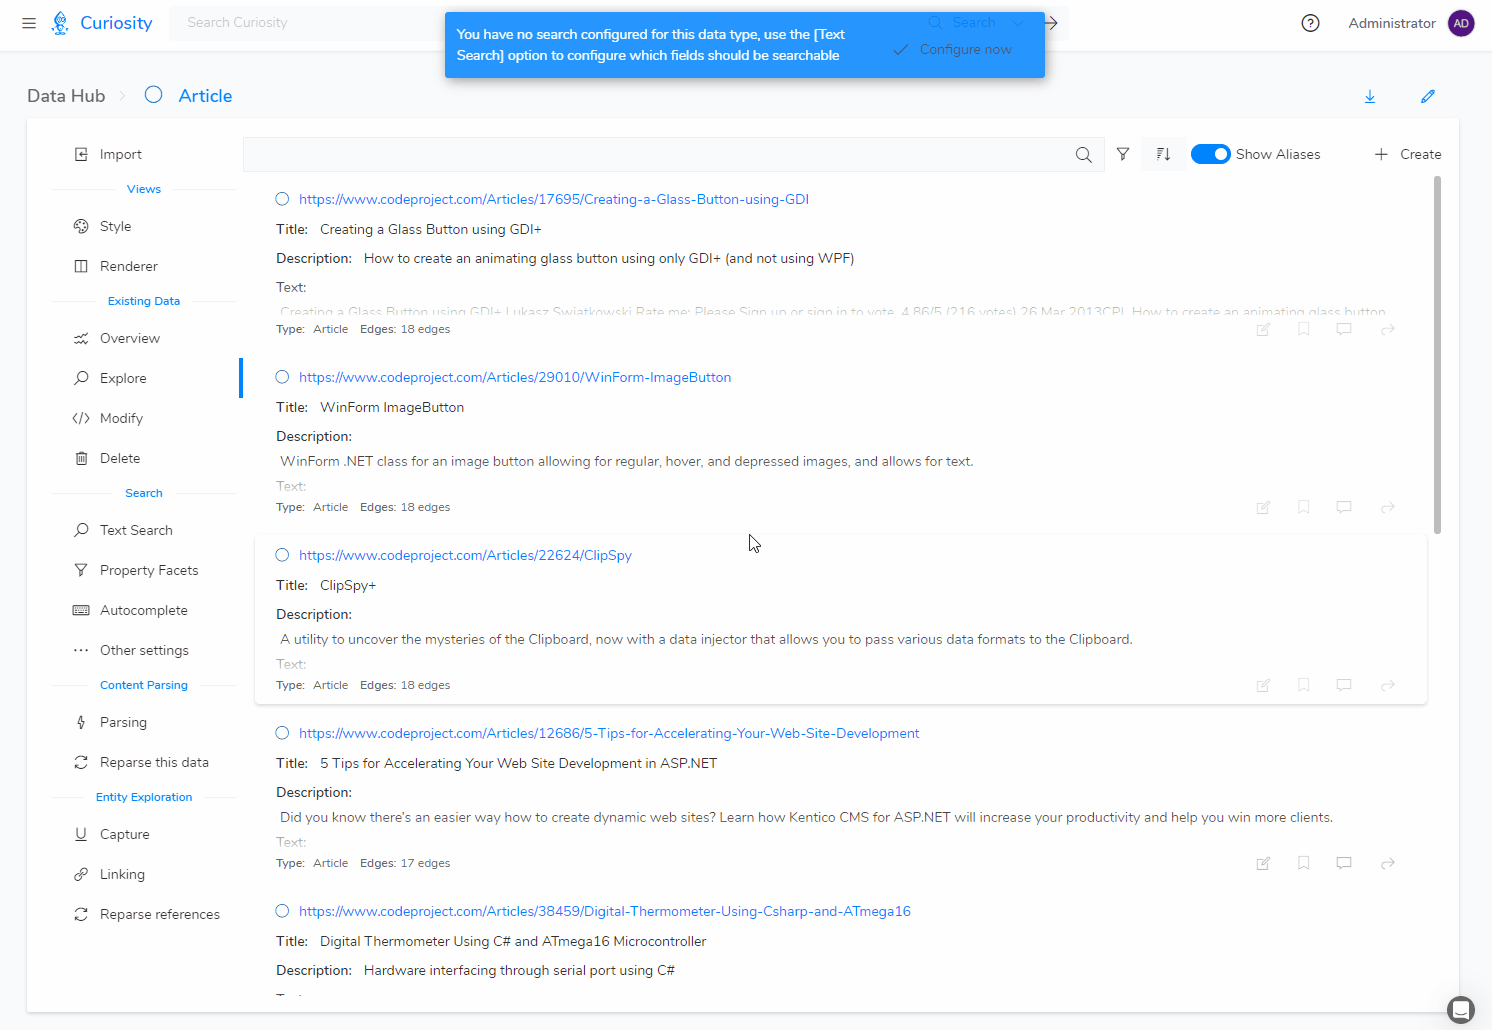Image resolution: width=1492 pixels, height=1030 pixels.
Task: Open the Search dropdown in the notification banner
Action: click(x=1017, y=22)
